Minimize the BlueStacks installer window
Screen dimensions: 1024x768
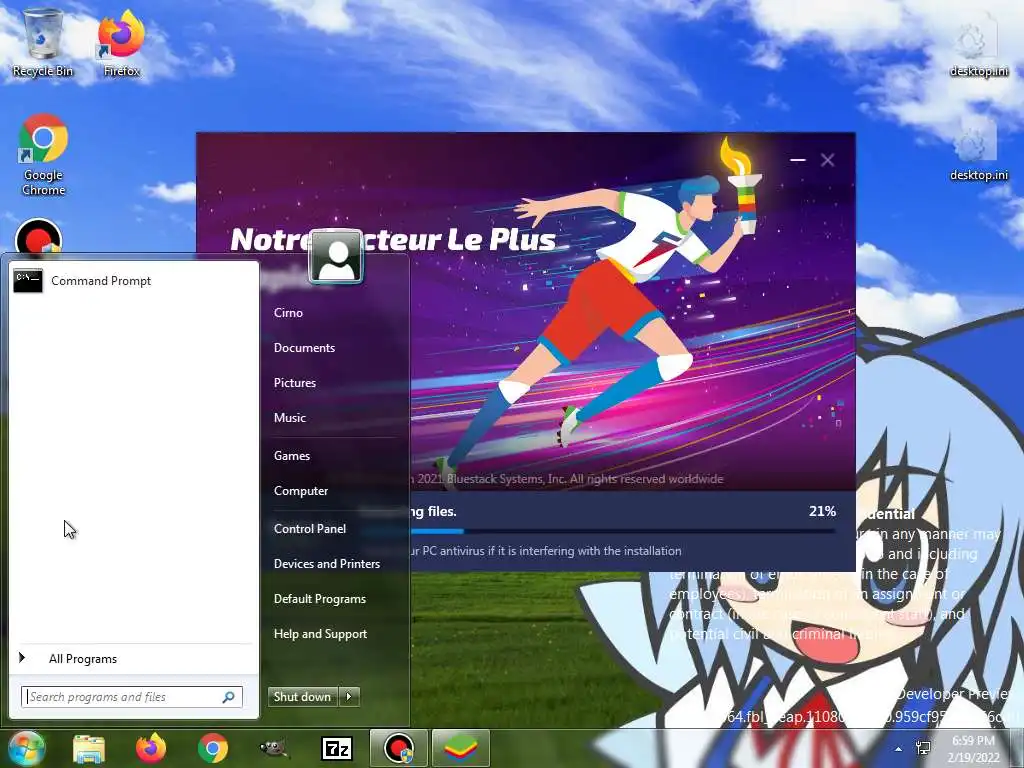tap(797, 160)
